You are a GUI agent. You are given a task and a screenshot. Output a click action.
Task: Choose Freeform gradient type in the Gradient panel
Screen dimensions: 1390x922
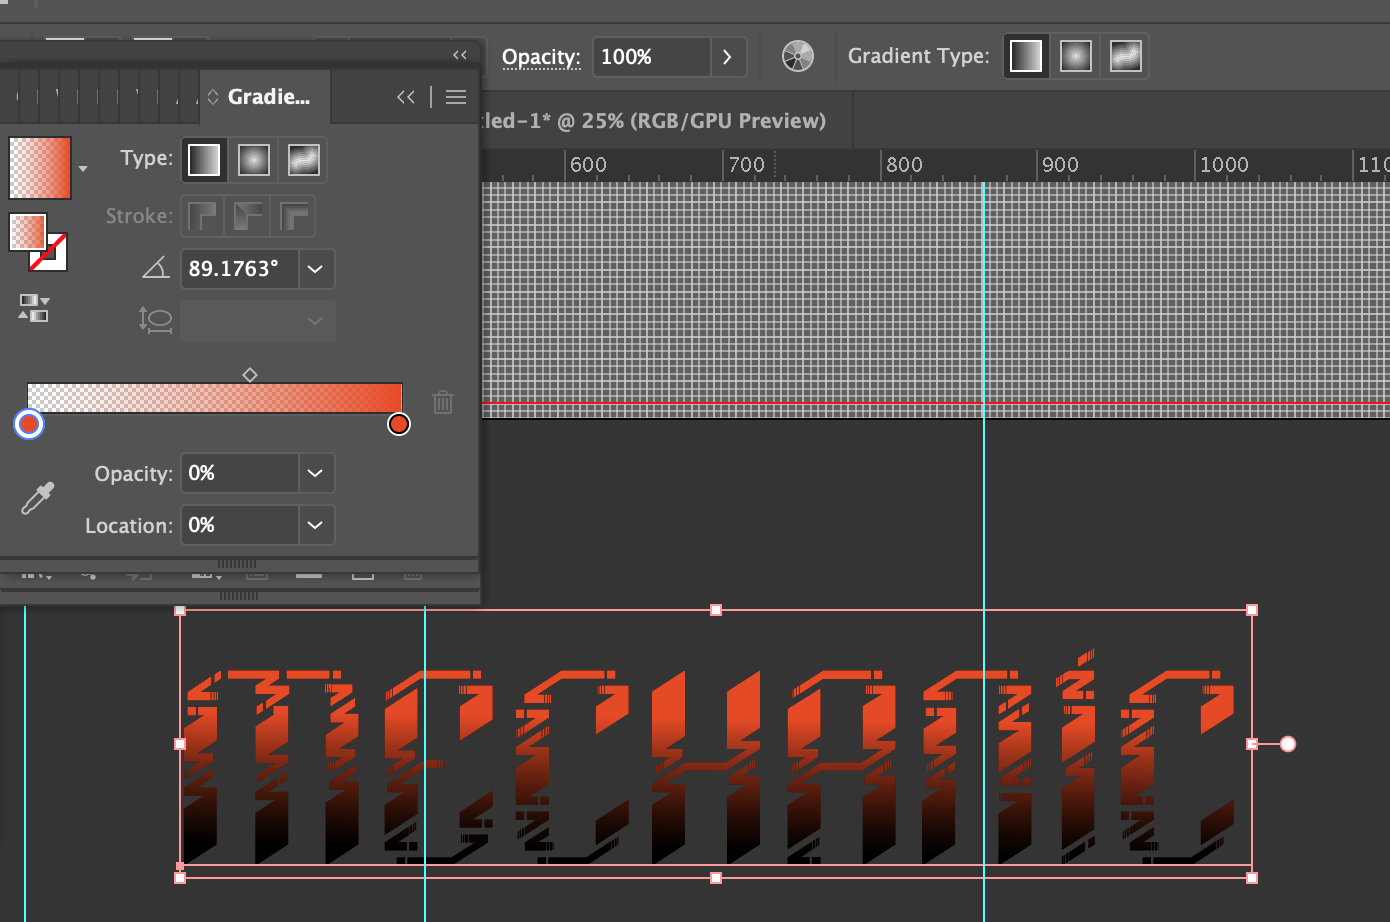[303, 159]
